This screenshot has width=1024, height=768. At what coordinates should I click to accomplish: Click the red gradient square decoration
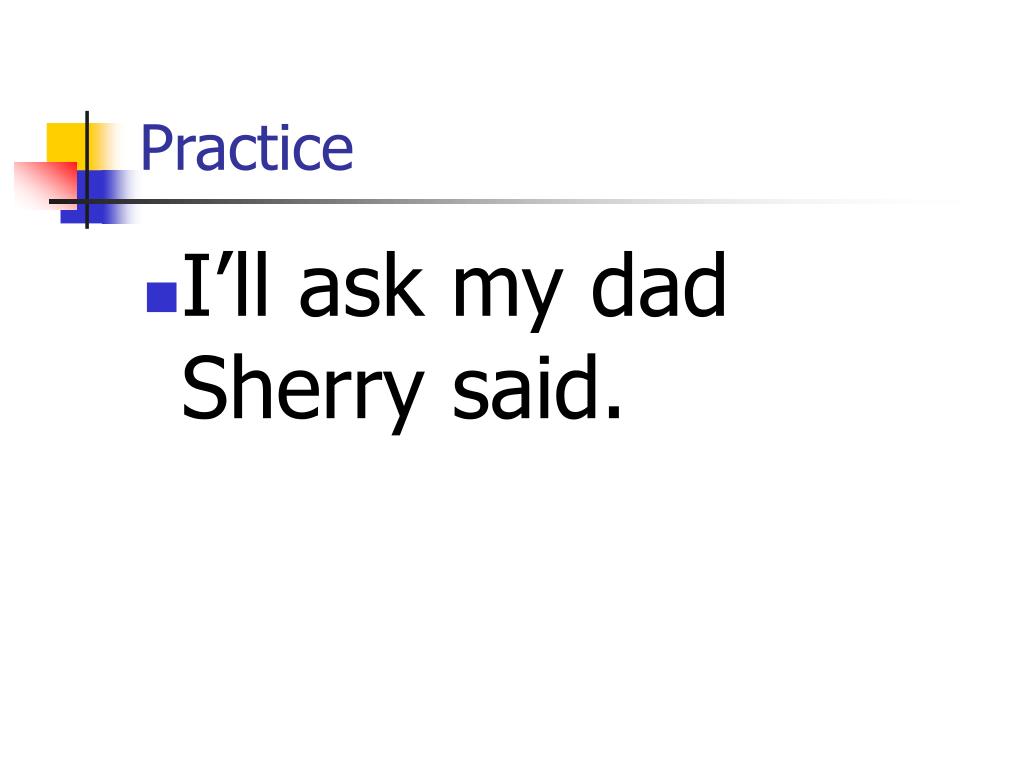46,185
